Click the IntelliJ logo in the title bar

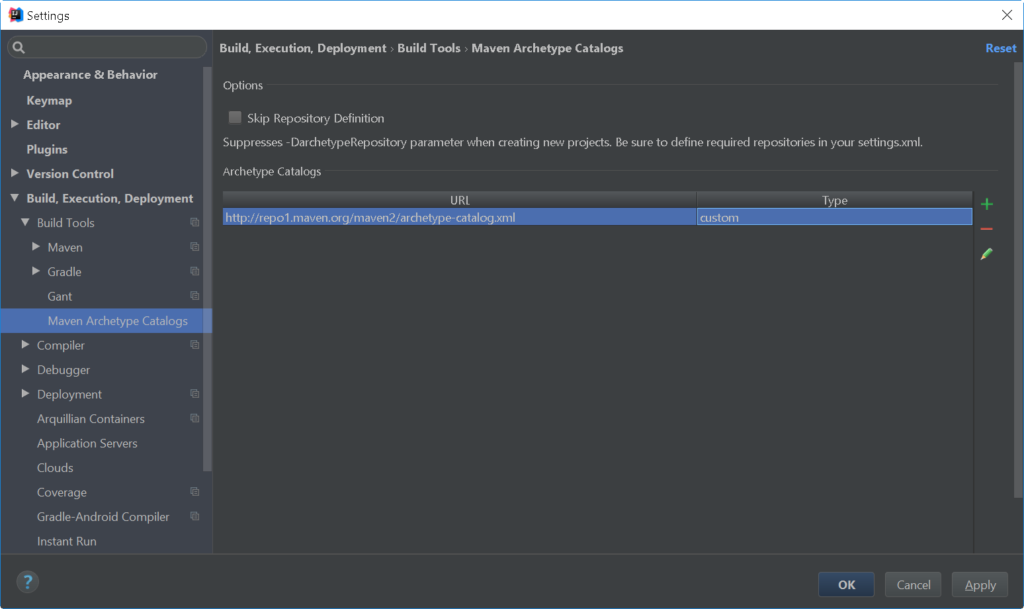[16, 15]
